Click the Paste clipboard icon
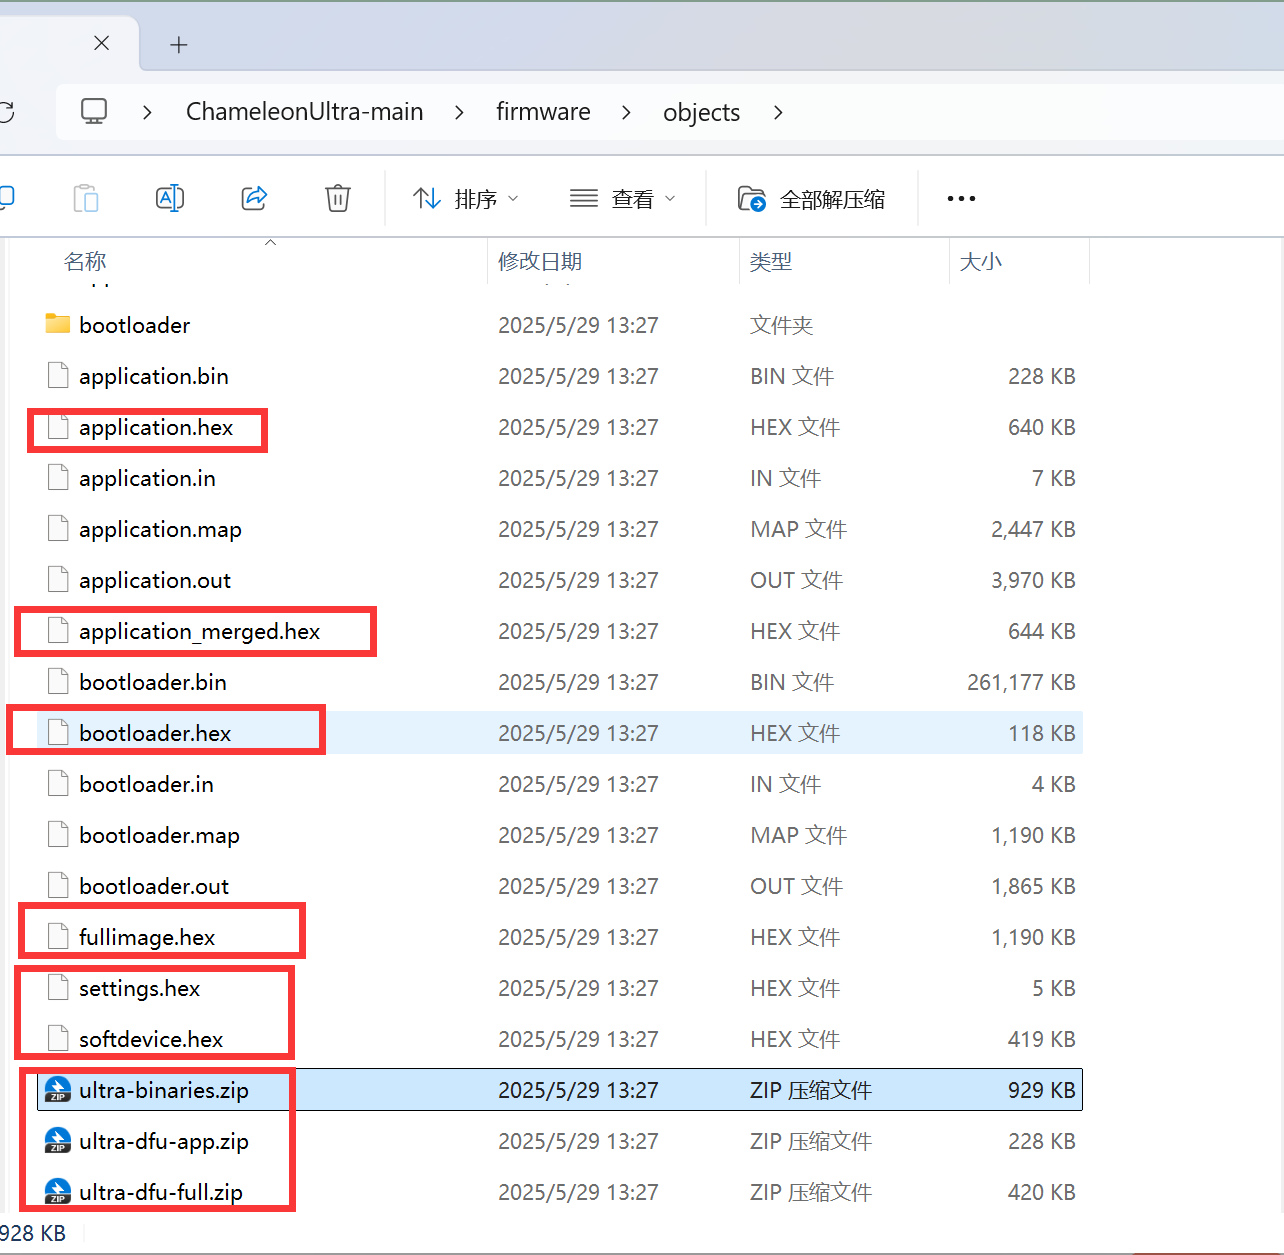This screenshot has height=1255, width=1284. point(86,197)
